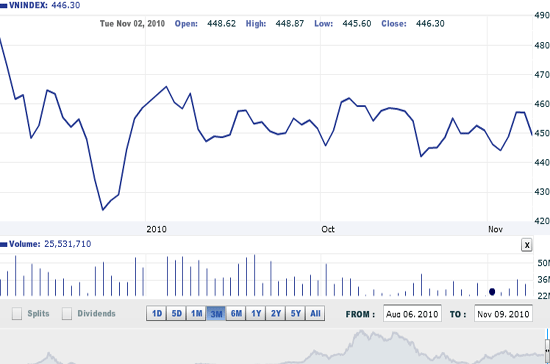Click the highlighted volume dot marker

492,292
